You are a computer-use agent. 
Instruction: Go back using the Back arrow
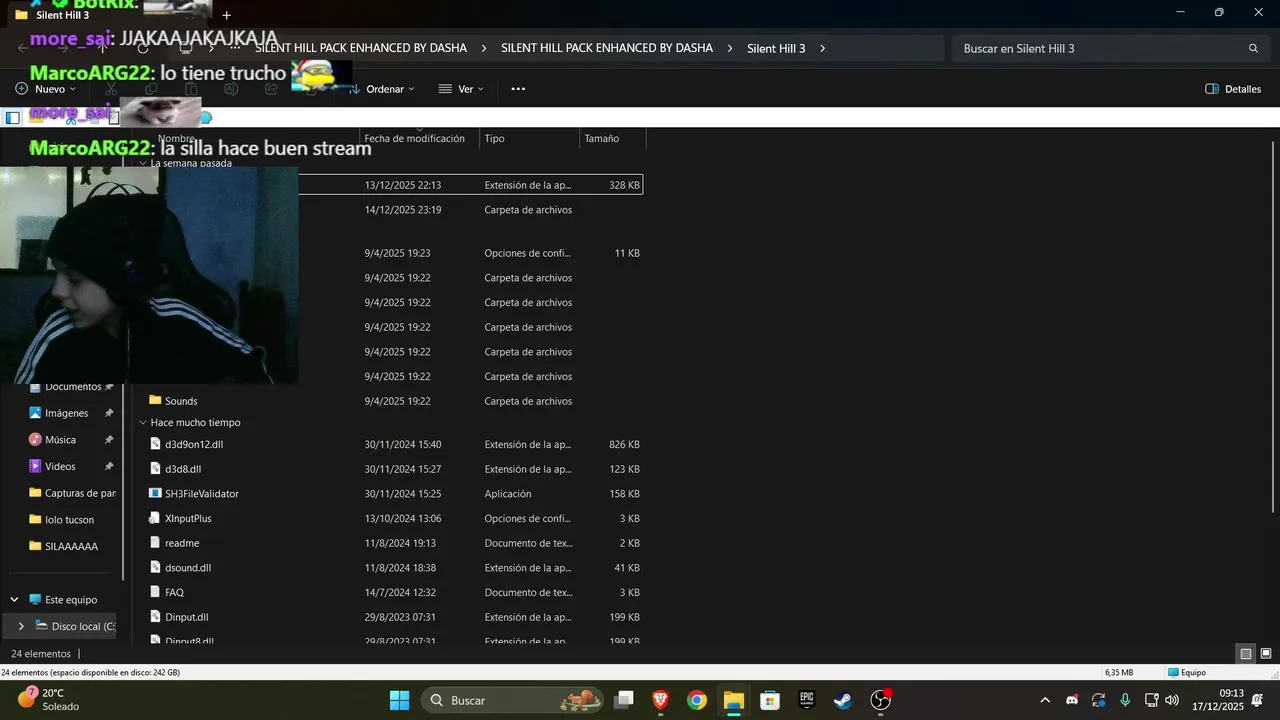click(x=23, y=48)
